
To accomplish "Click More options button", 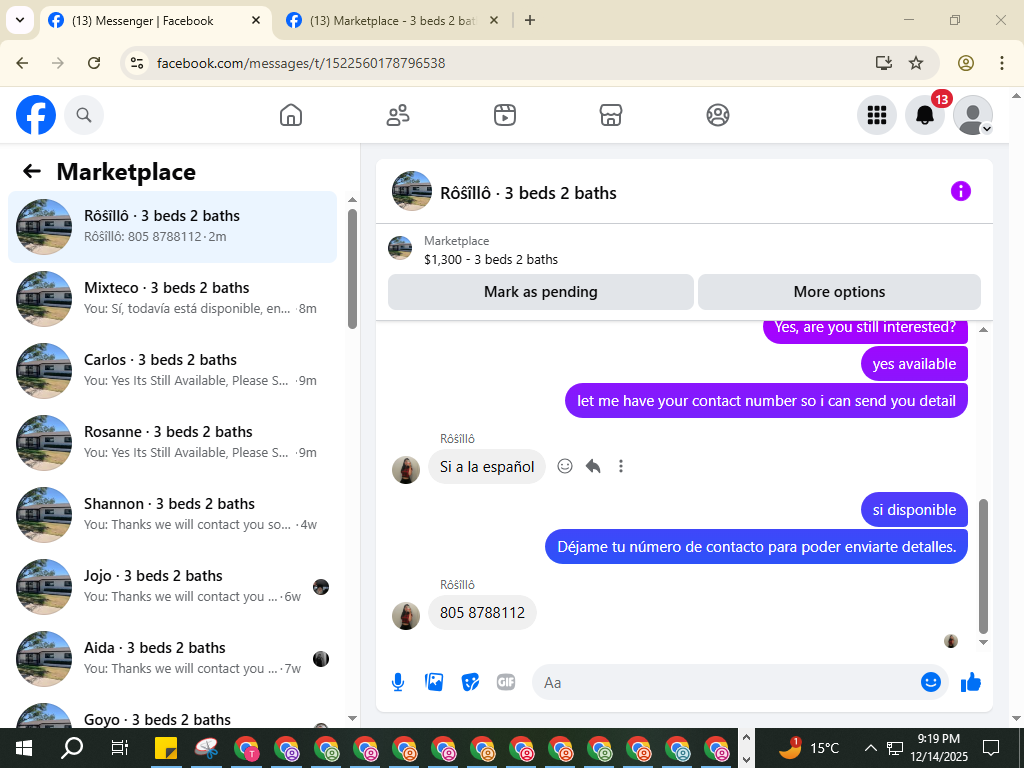I will pyautogui.click(x=839, y=292).
